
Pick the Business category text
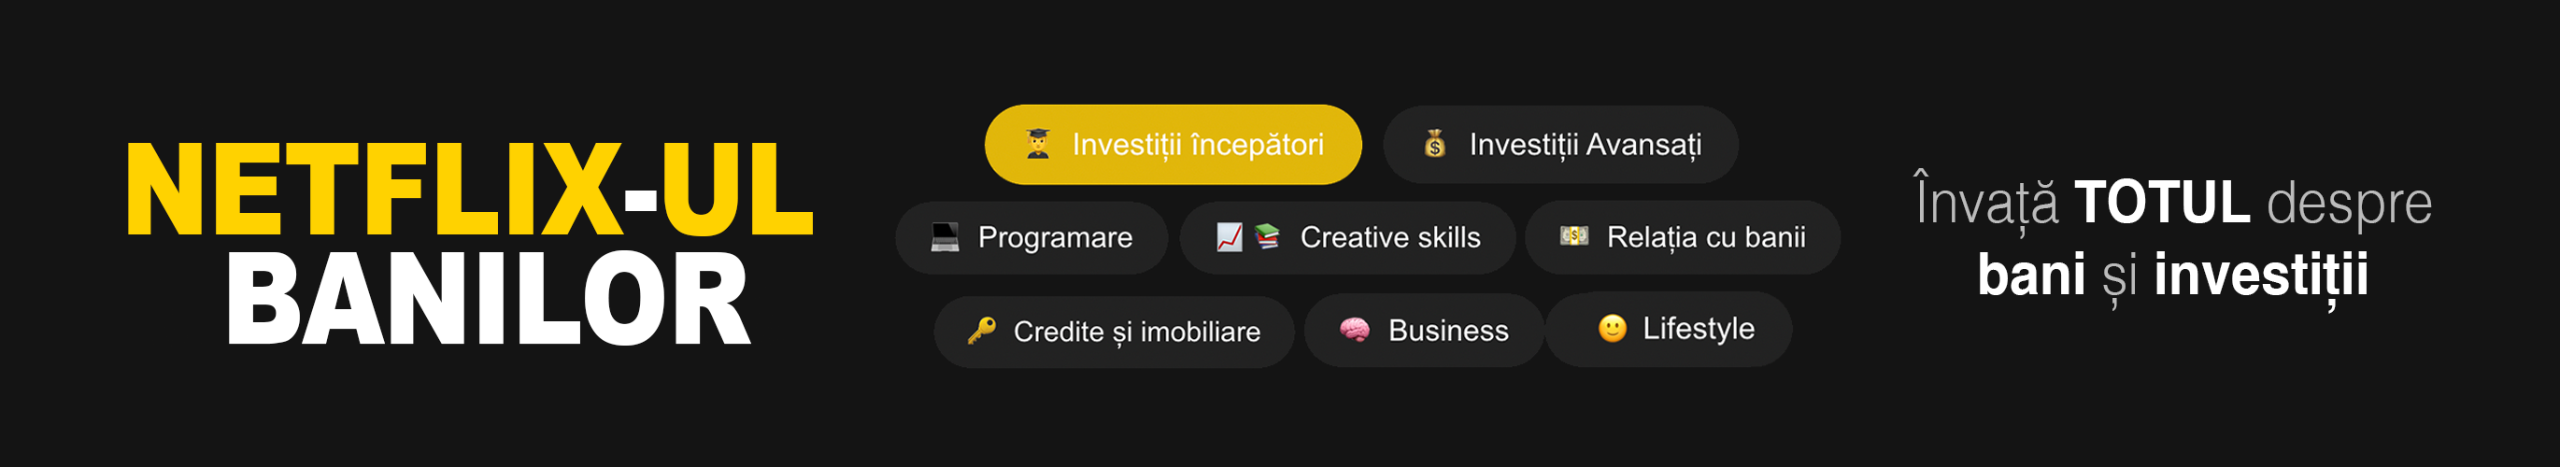[x=1448, y=330]
